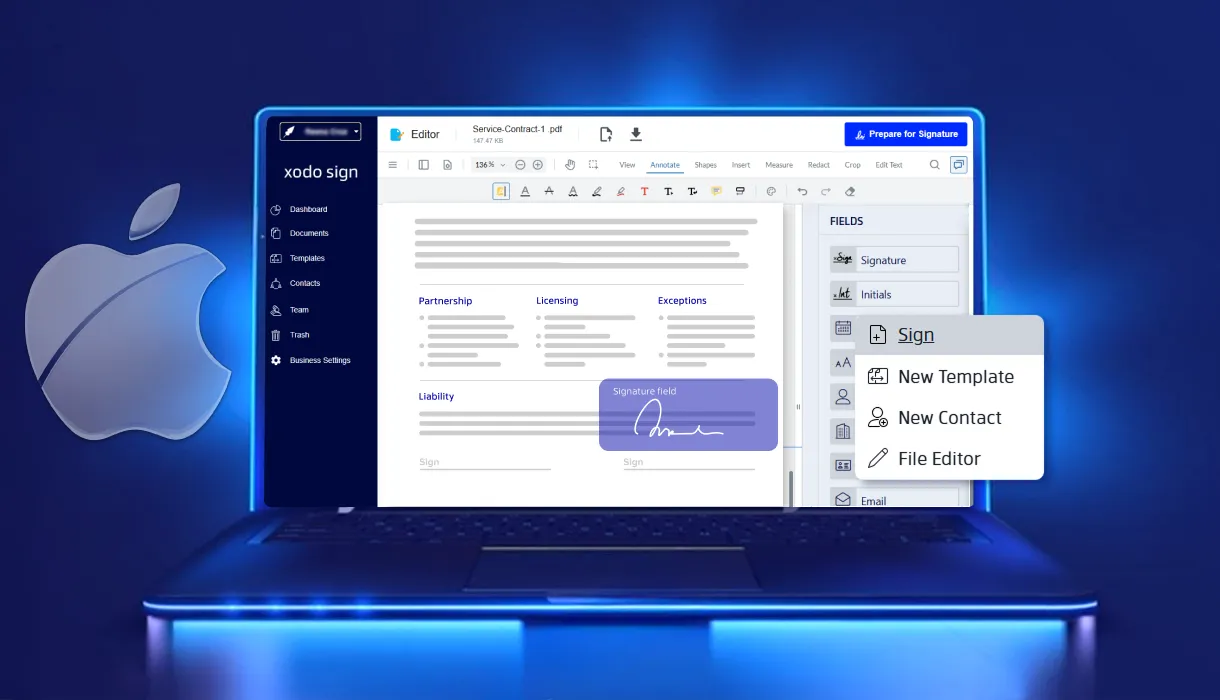This screenshot has width=1220, height=700.
Task: Expand the hamburger menu in the toolbar
Action: (394, 165)
